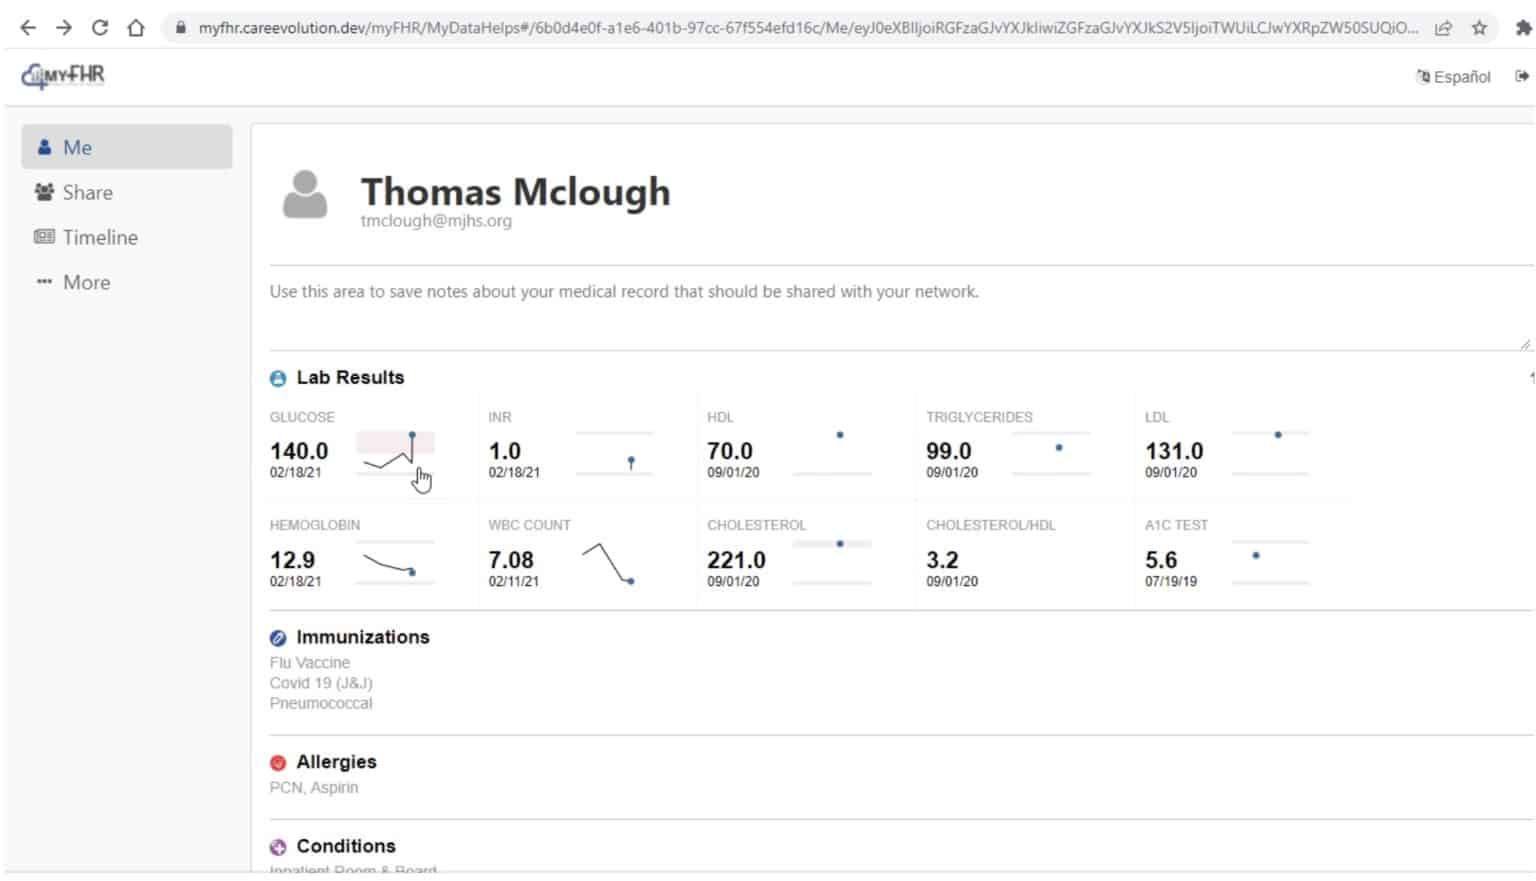Open the Timeline icon in sidebar

point(43,237)
